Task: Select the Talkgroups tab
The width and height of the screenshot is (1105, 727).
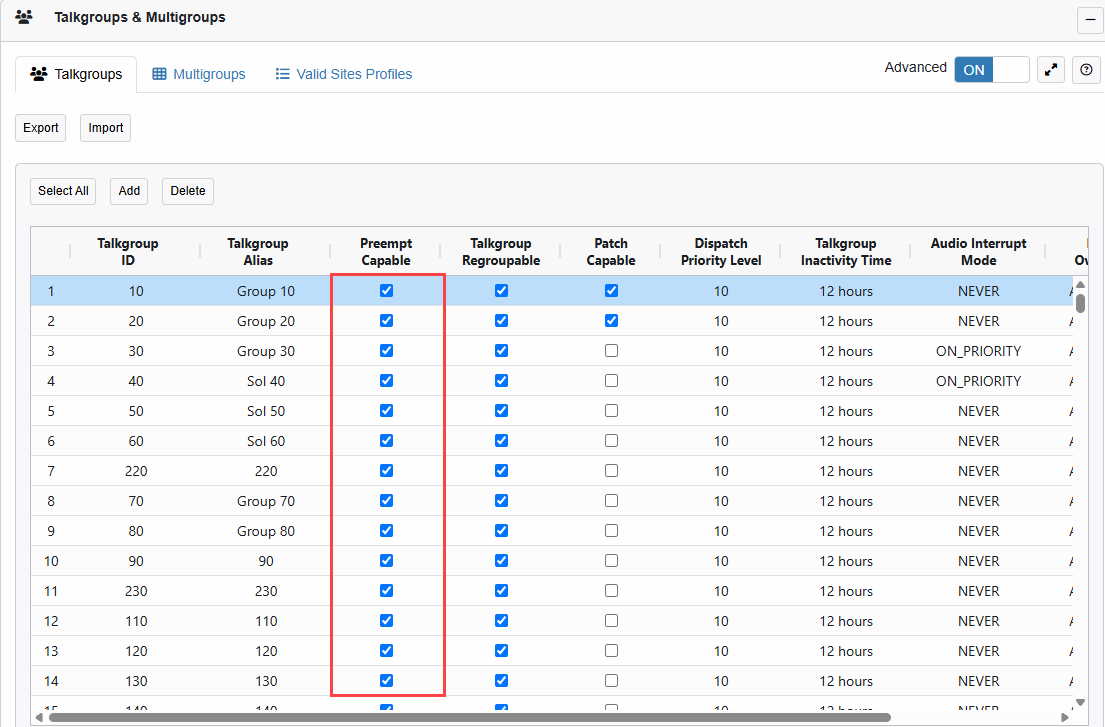Action: (x=77, y=74)
